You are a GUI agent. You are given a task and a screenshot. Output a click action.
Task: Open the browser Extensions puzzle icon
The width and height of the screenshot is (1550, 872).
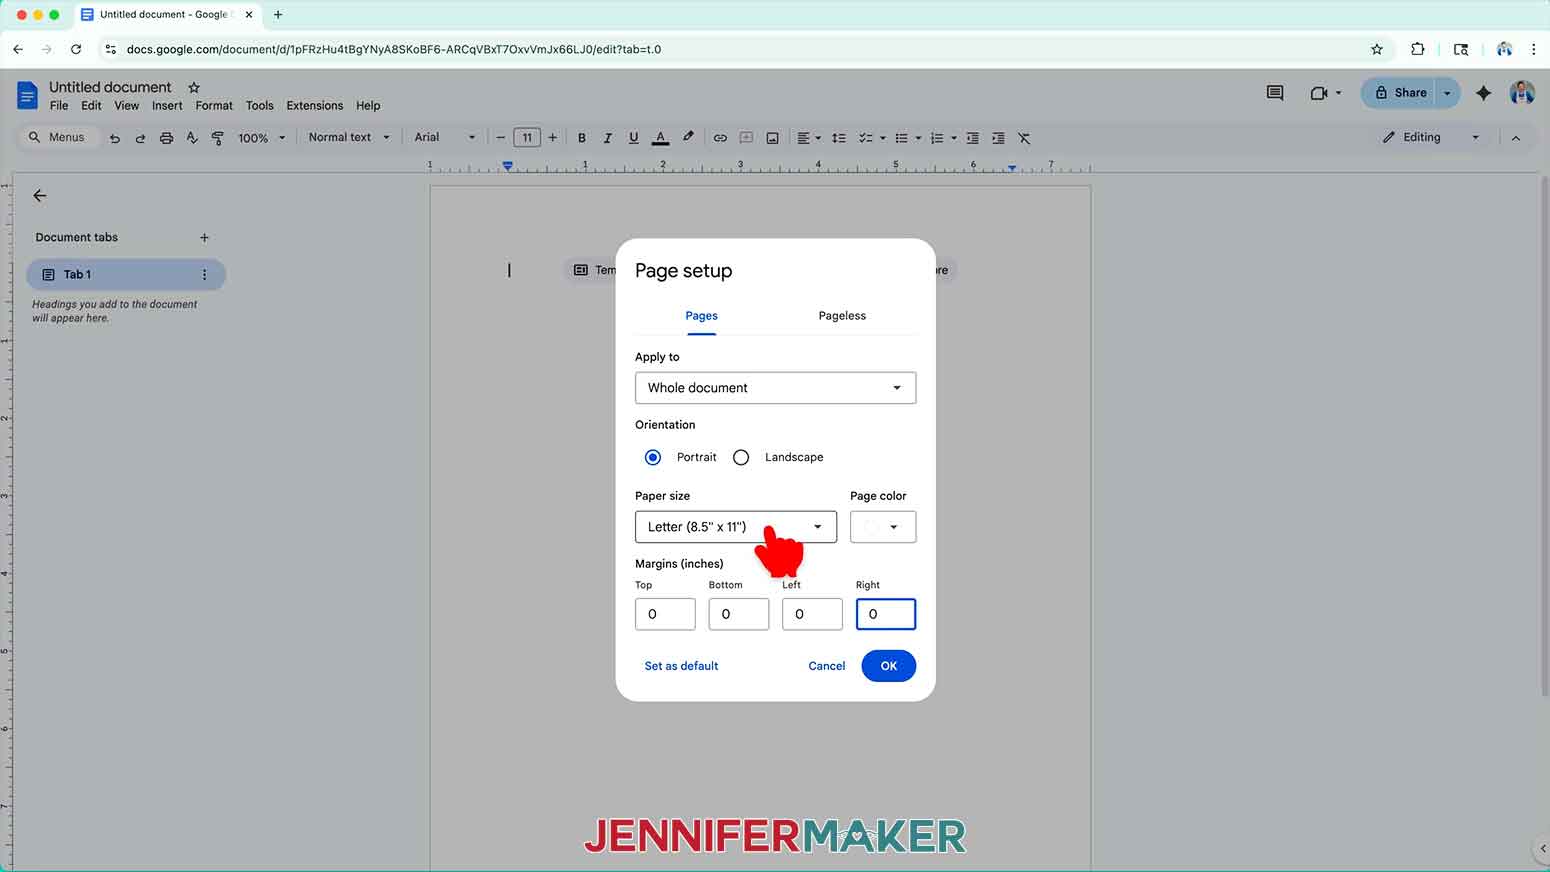[x=1417, y=49]
